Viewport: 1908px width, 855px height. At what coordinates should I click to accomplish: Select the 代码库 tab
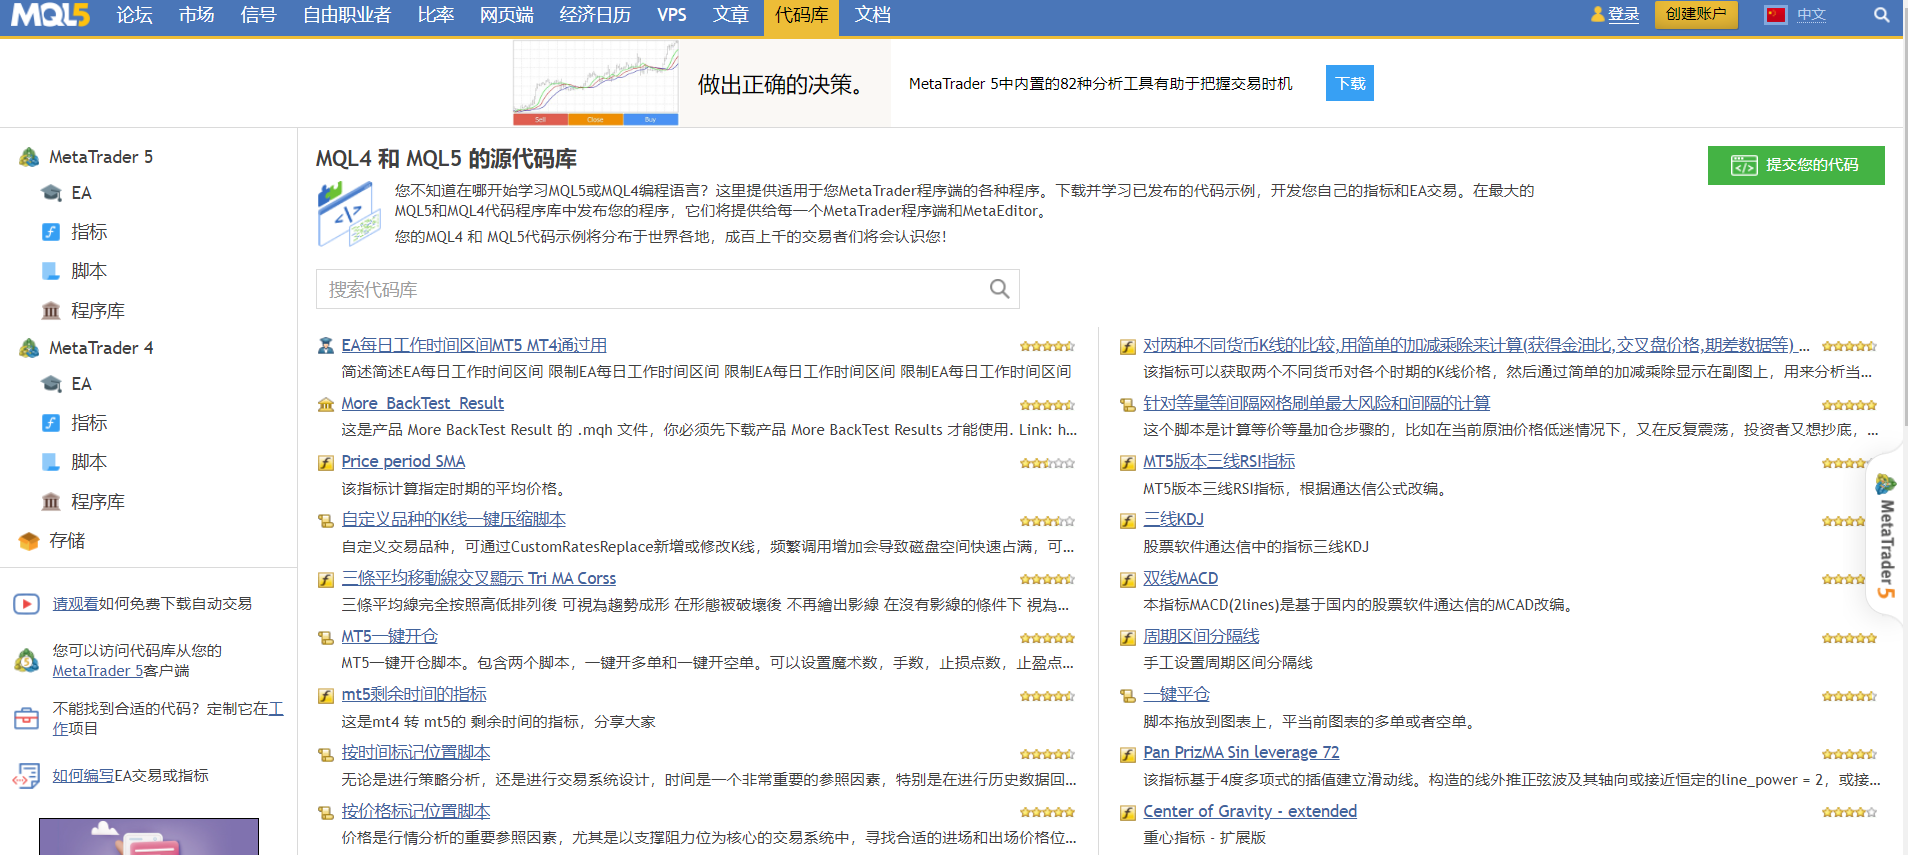point(801,17)
